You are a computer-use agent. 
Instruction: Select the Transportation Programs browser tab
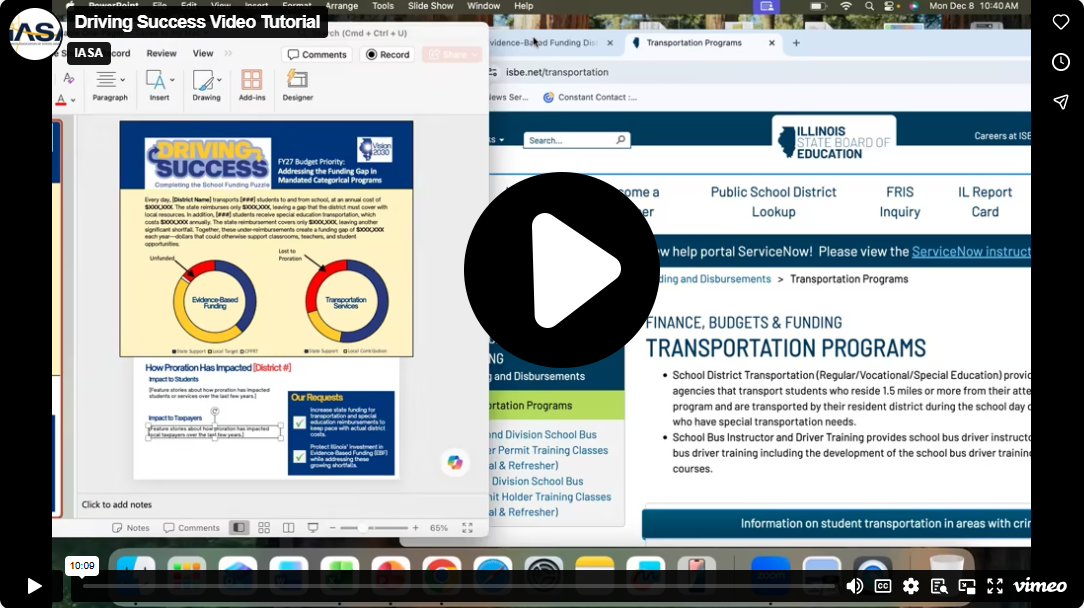(x=694, y=43)
